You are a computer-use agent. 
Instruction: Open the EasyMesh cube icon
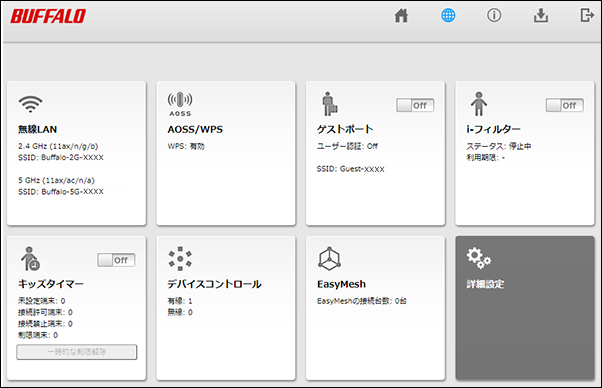(x=329, y=259)
